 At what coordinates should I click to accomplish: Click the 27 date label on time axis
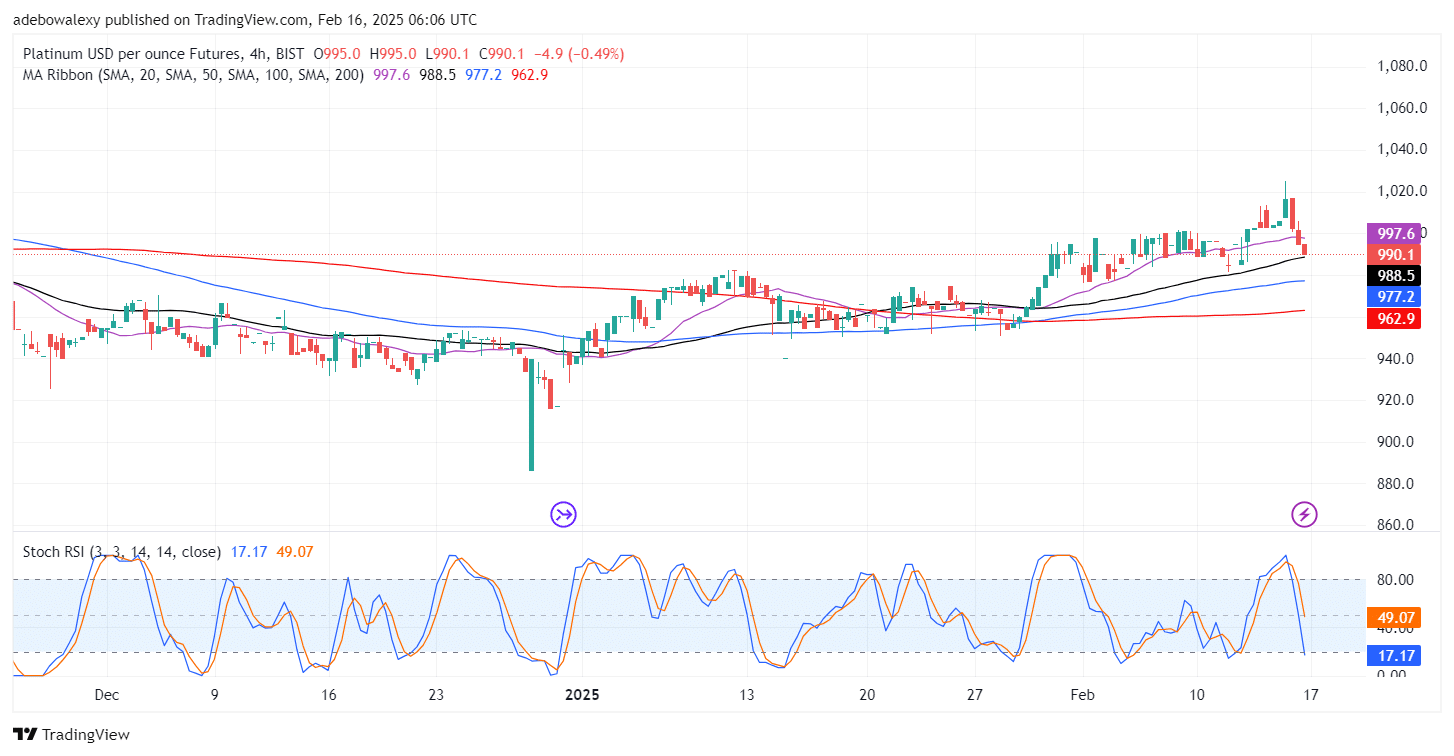[976, 695]
